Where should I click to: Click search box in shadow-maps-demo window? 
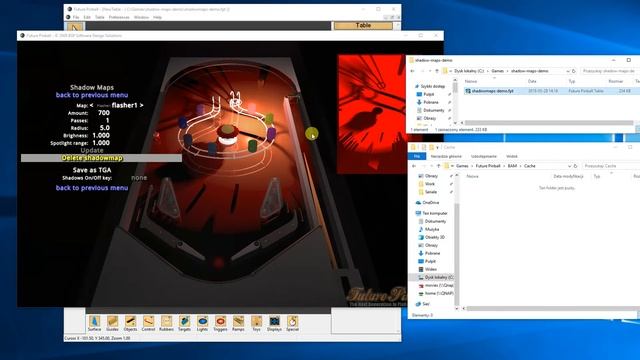(609, 71)
